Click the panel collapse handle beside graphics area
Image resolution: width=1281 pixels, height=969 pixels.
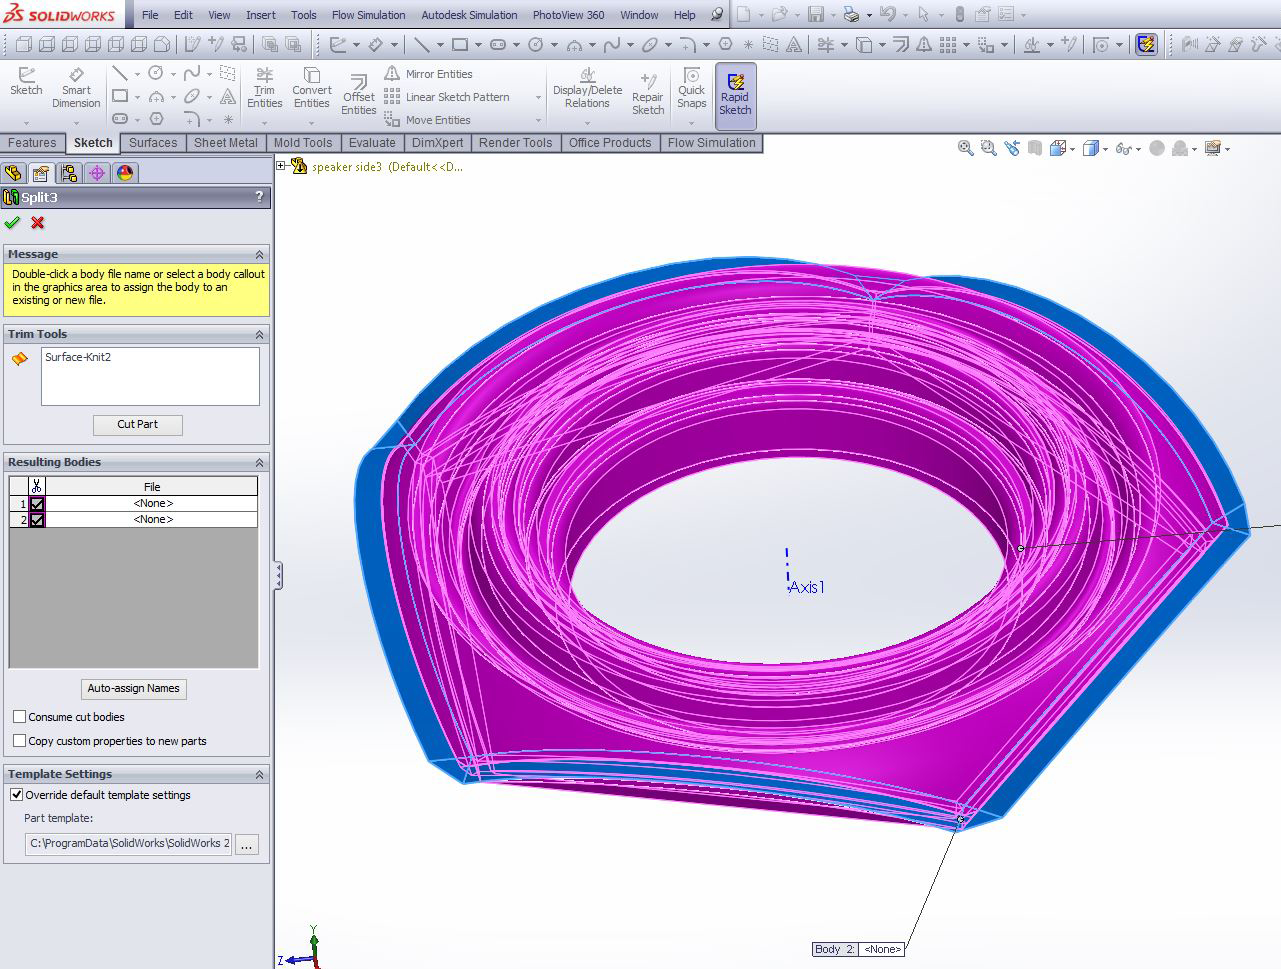(278, 575)
